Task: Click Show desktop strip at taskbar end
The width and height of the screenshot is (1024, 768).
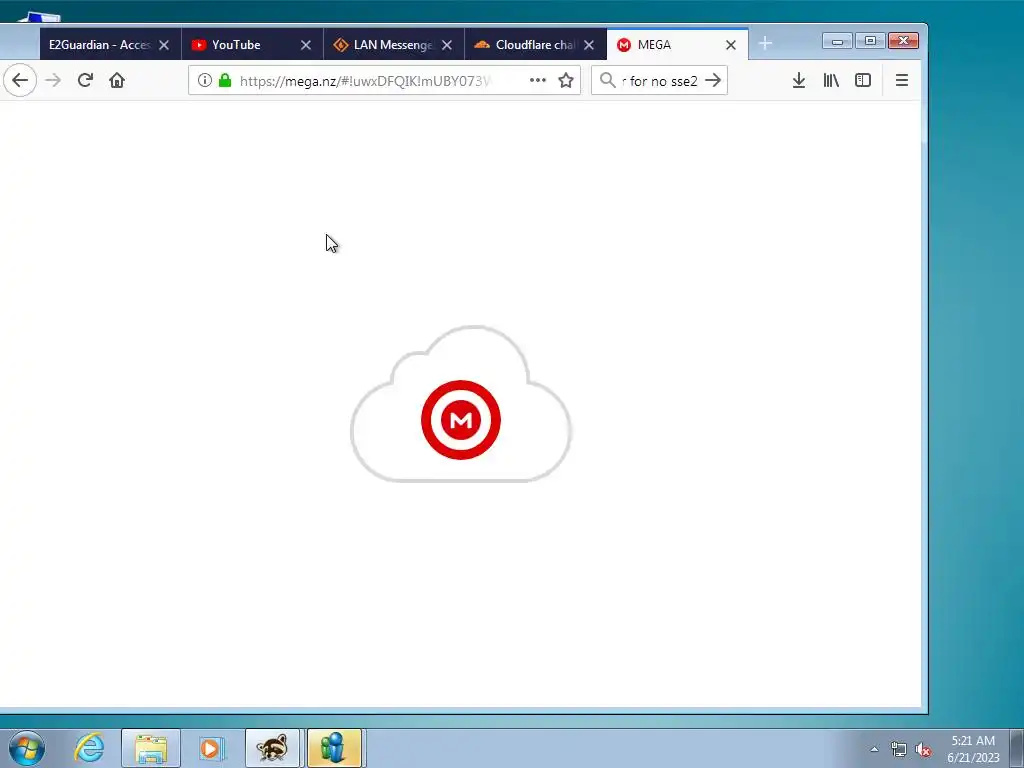Action: click(1017, 748)
